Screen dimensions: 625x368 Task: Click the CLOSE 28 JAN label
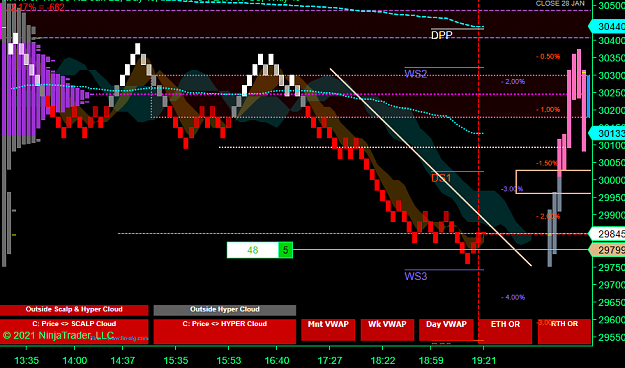[560, 3]
